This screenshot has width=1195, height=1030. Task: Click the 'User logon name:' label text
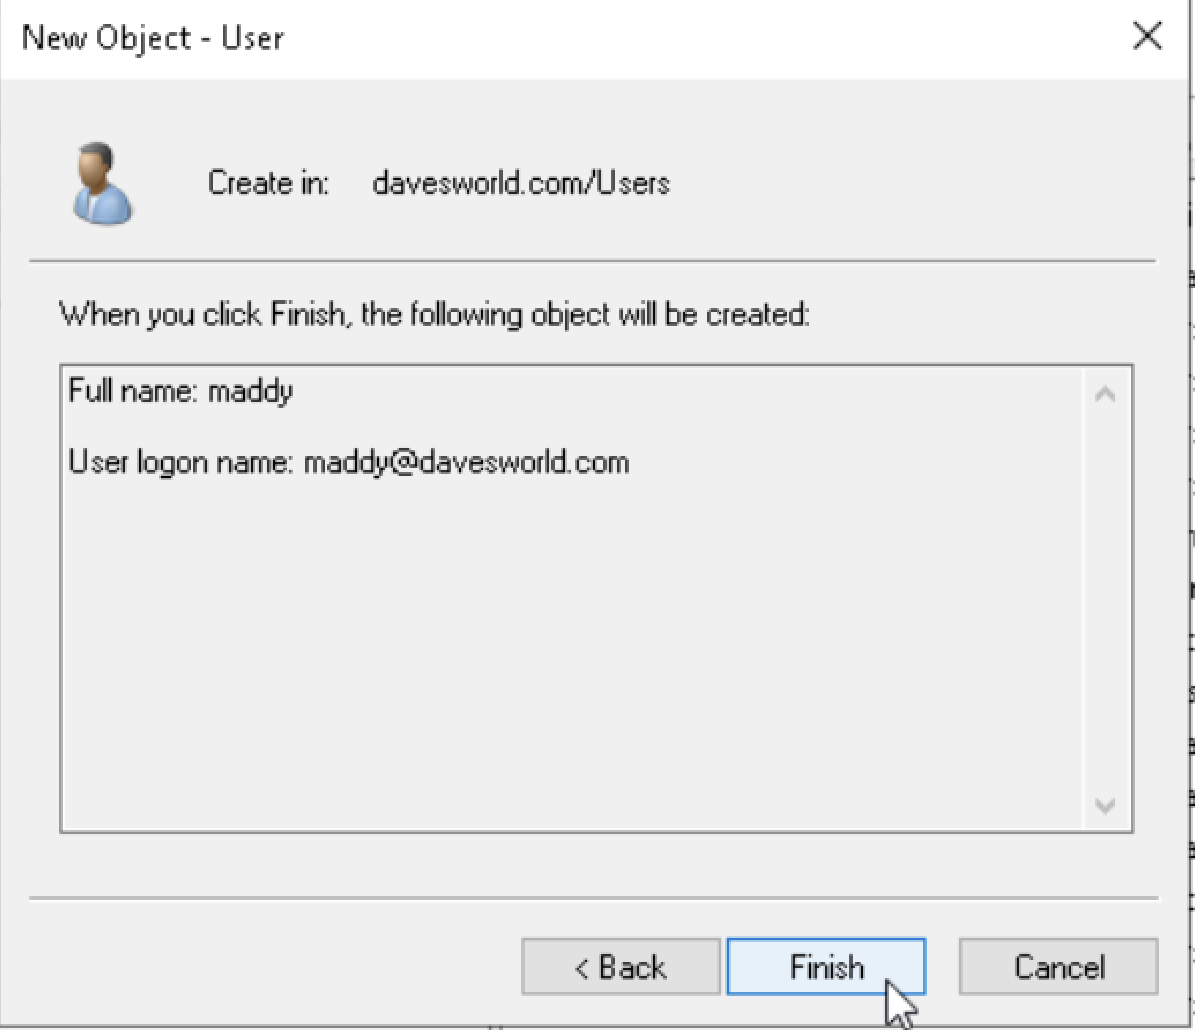coord(181,463)
